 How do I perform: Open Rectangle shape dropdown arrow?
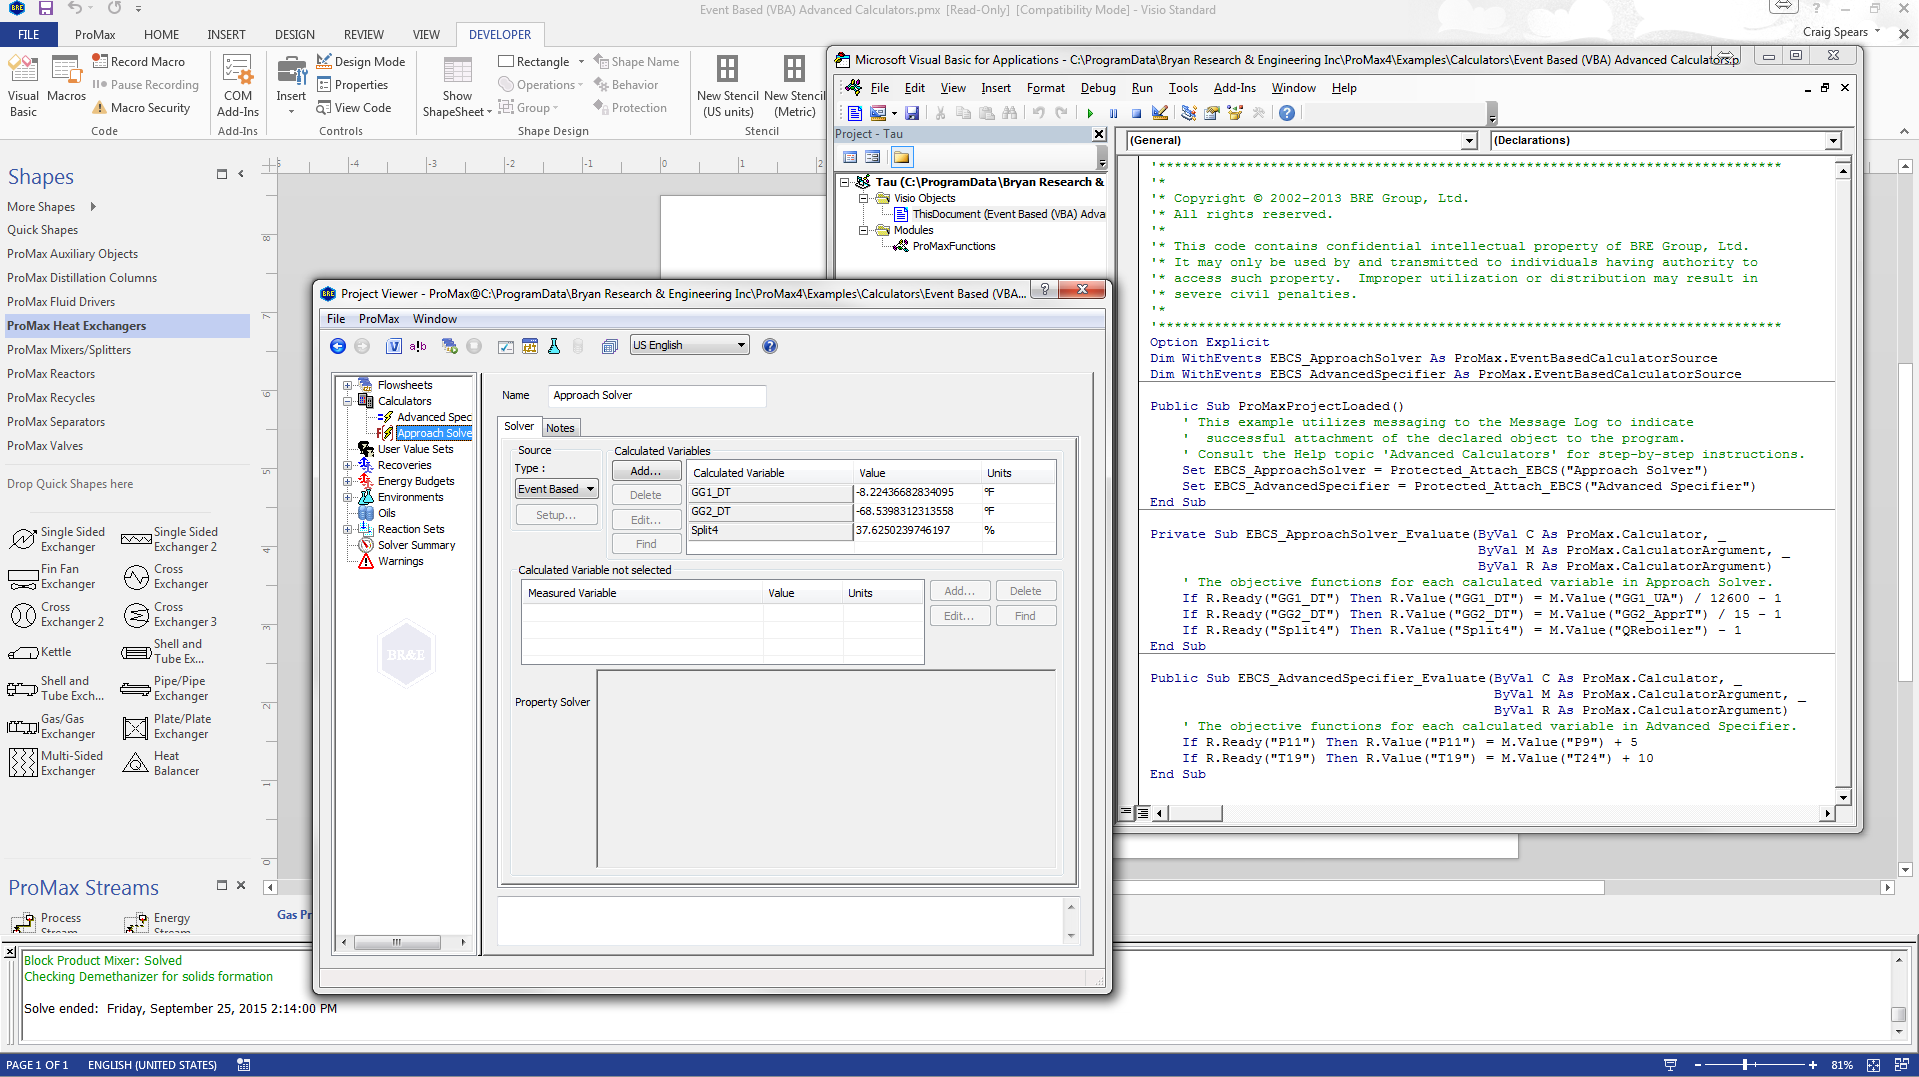(581, 62)
